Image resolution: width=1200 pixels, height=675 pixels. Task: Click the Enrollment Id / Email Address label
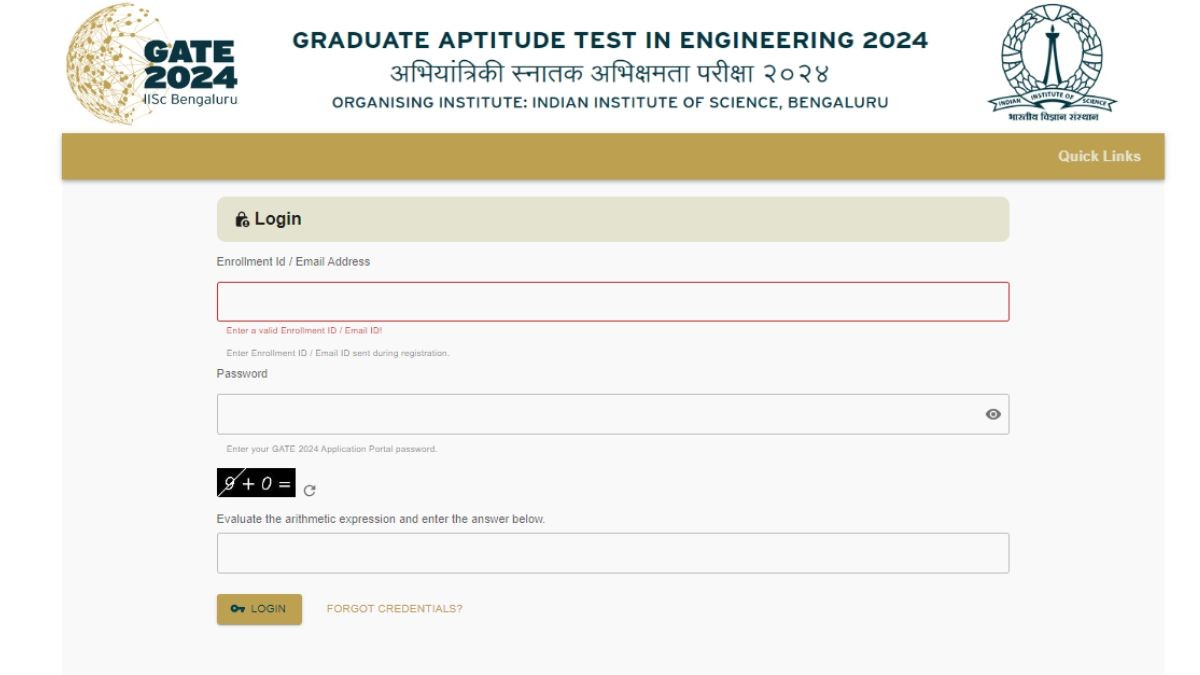click(293, 262)
